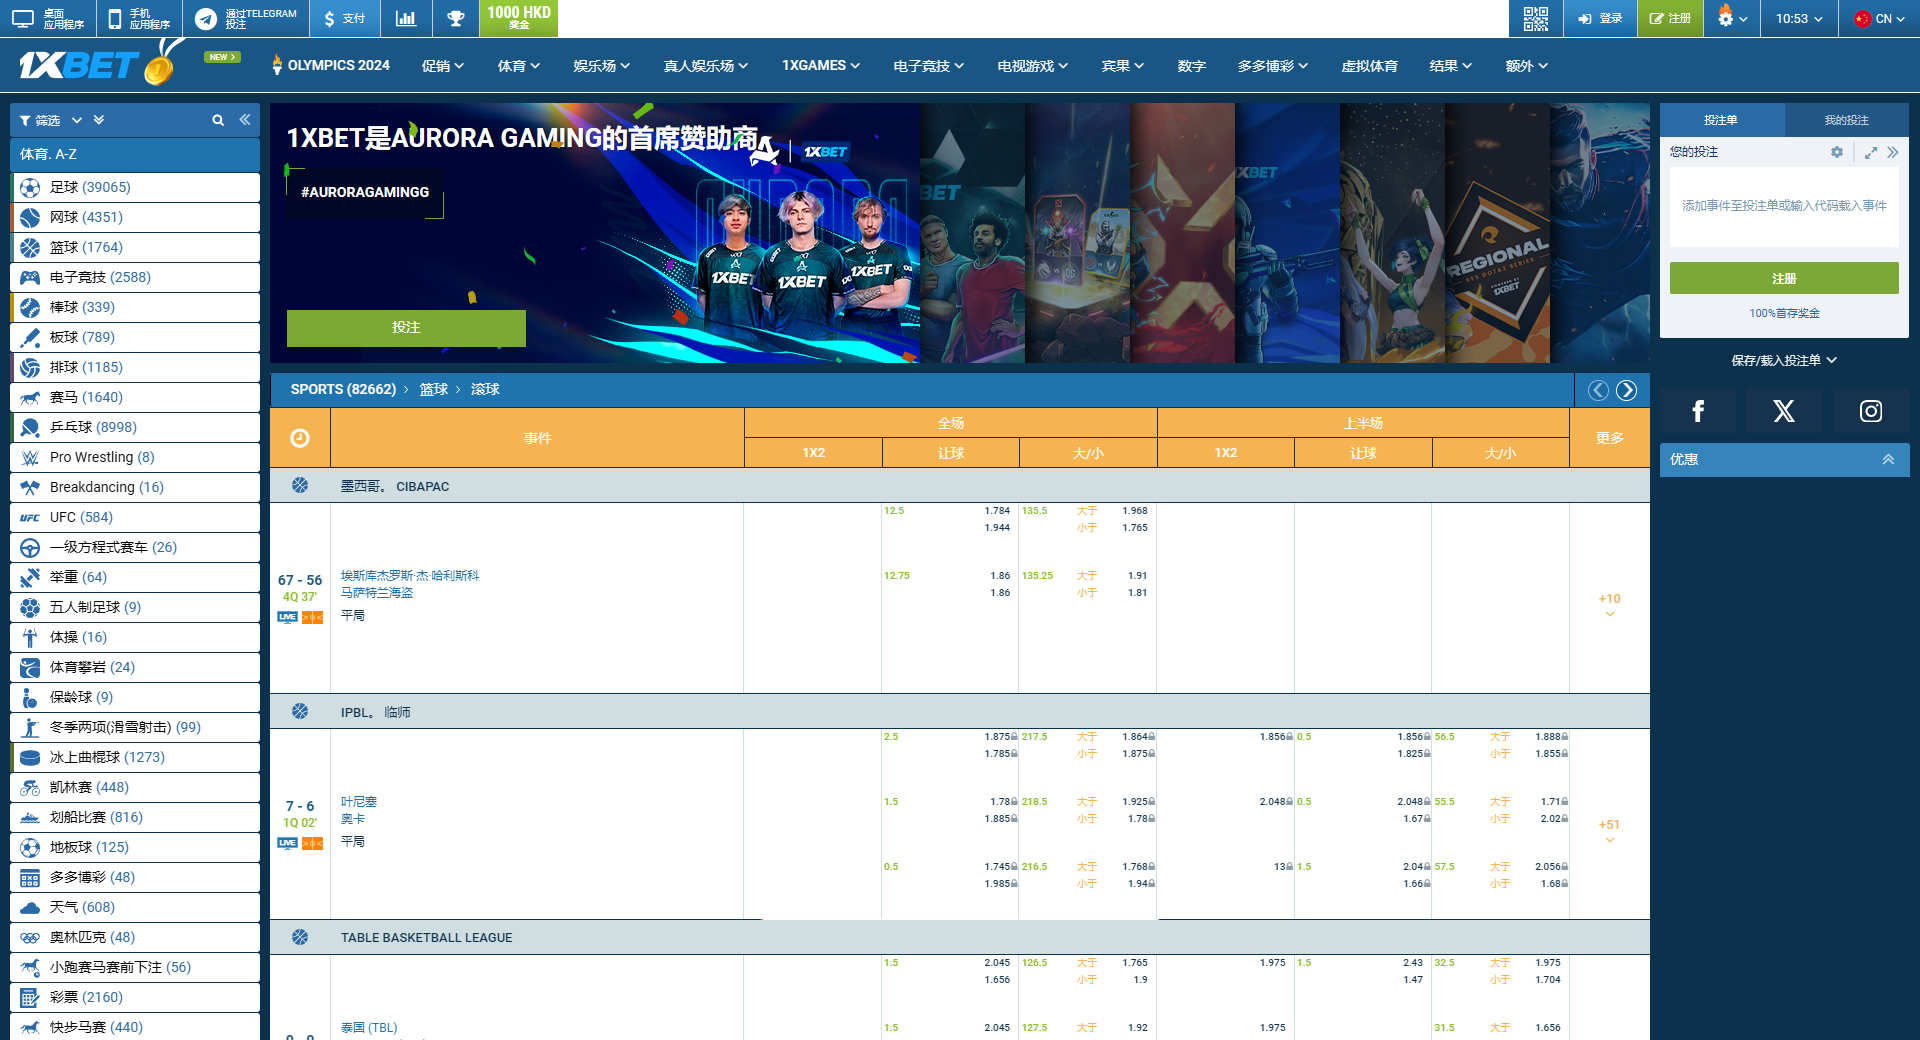Expand the bet slip to fullscreen icon

click(1871, 153)
